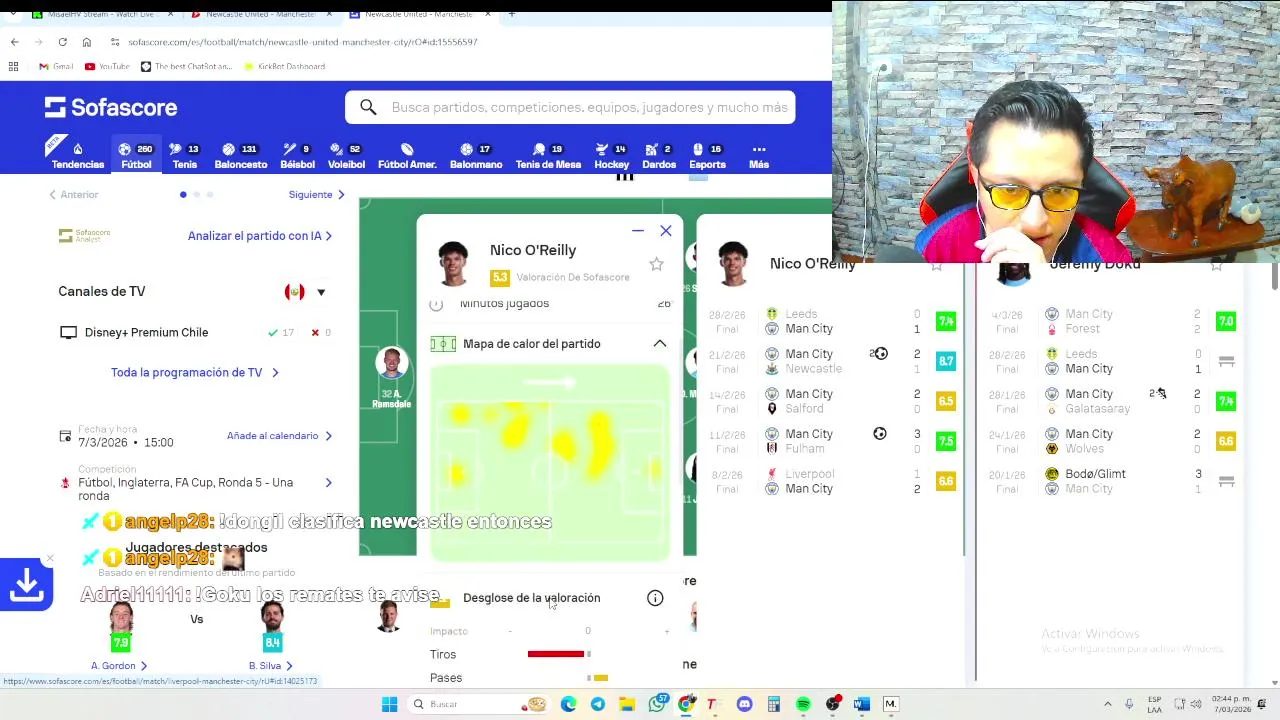Viewport: 1280px width, 720px height.
Task: Open Telegram from the taskbar
Action: tap(598, 704)
